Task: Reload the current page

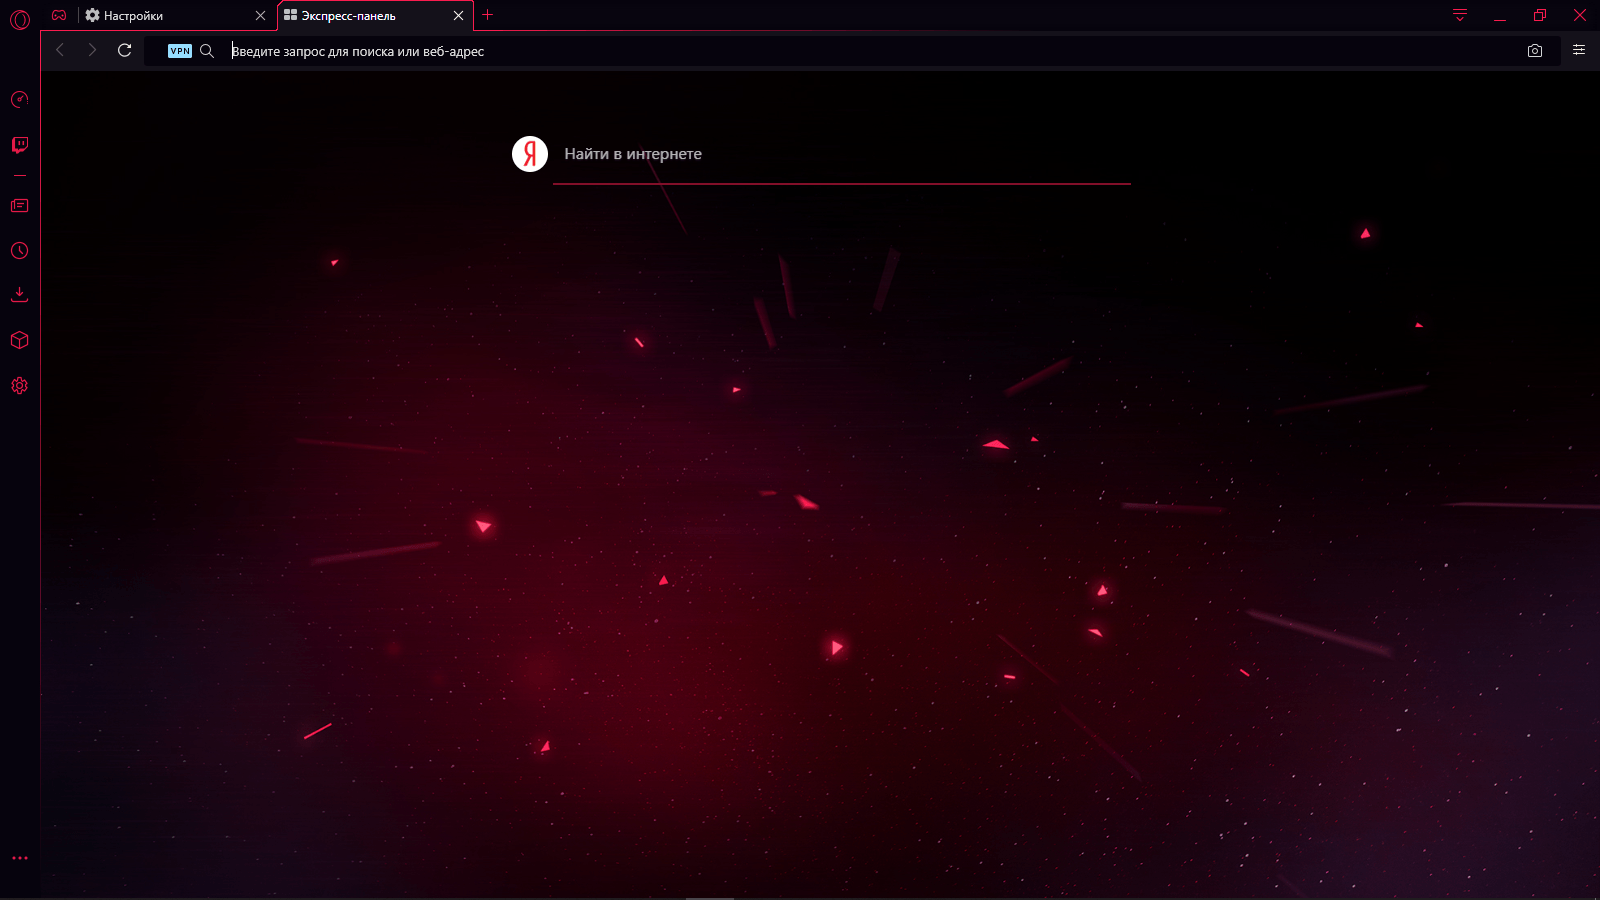Action: point(125,50)
